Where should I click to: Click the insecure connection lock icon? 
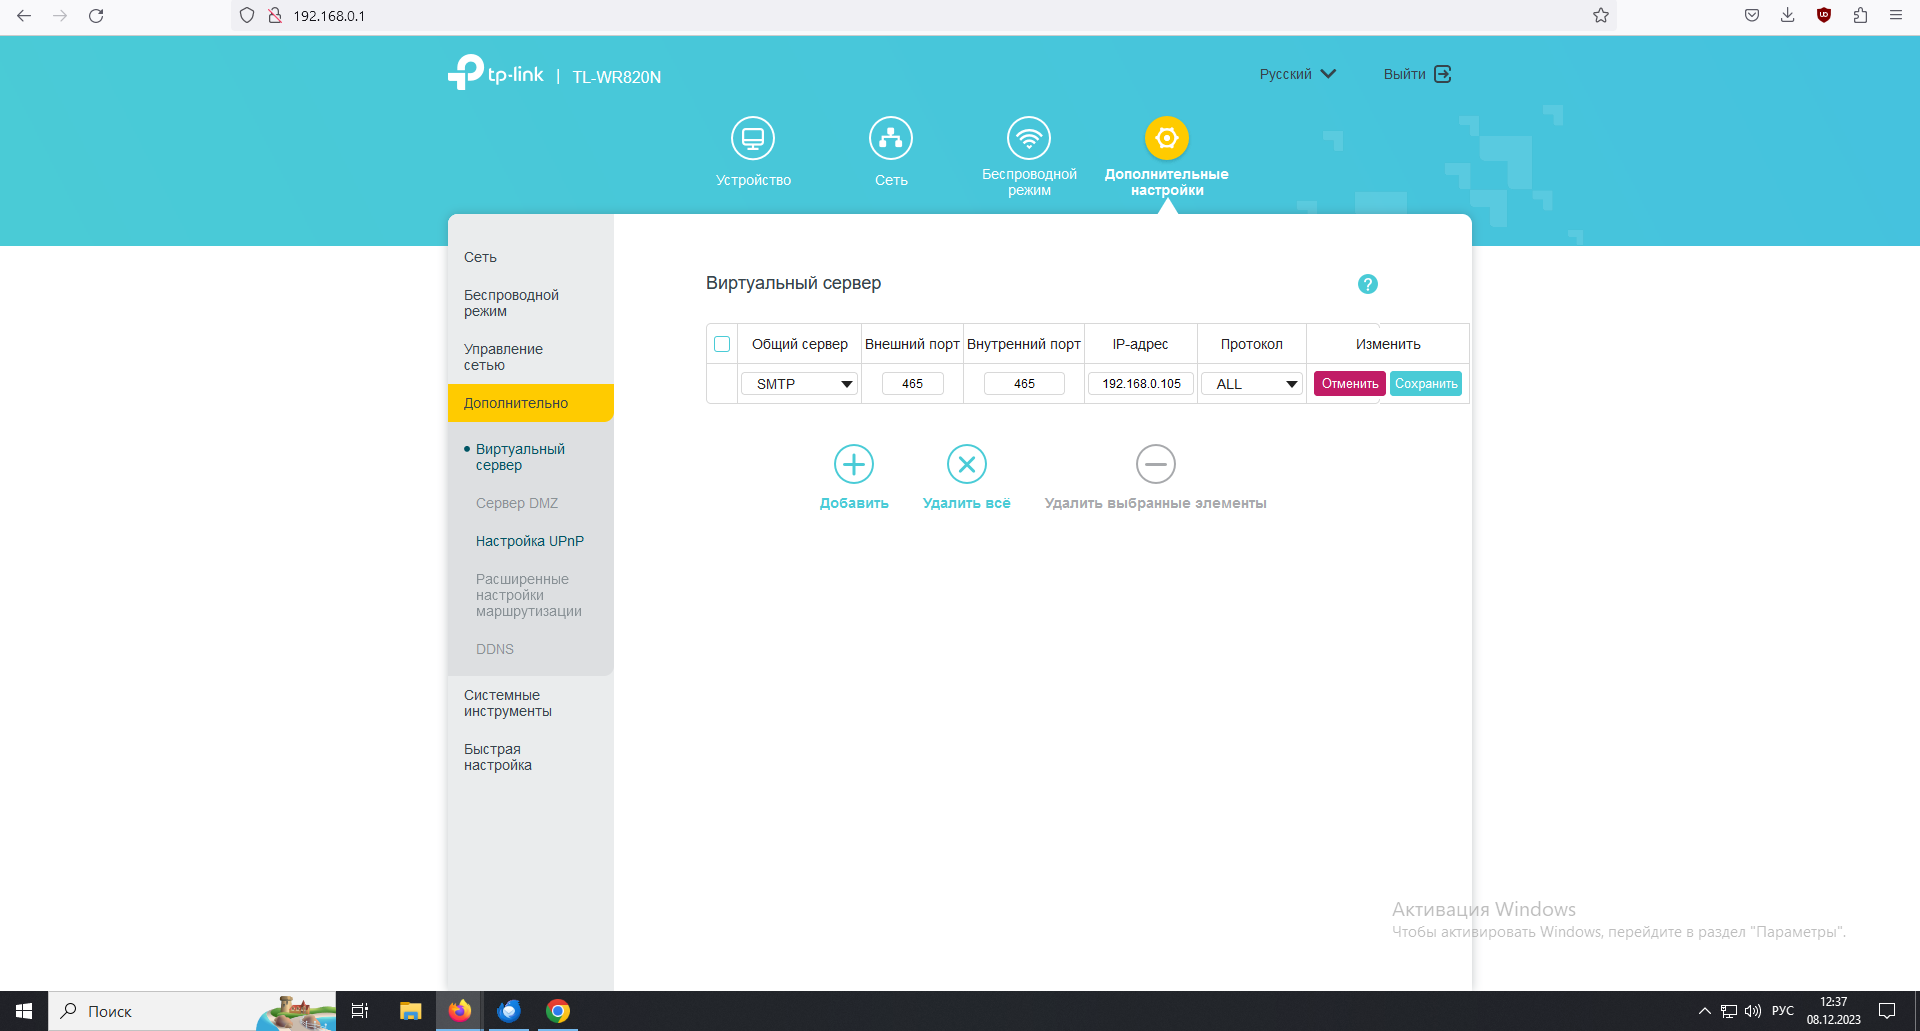(275, 16)
